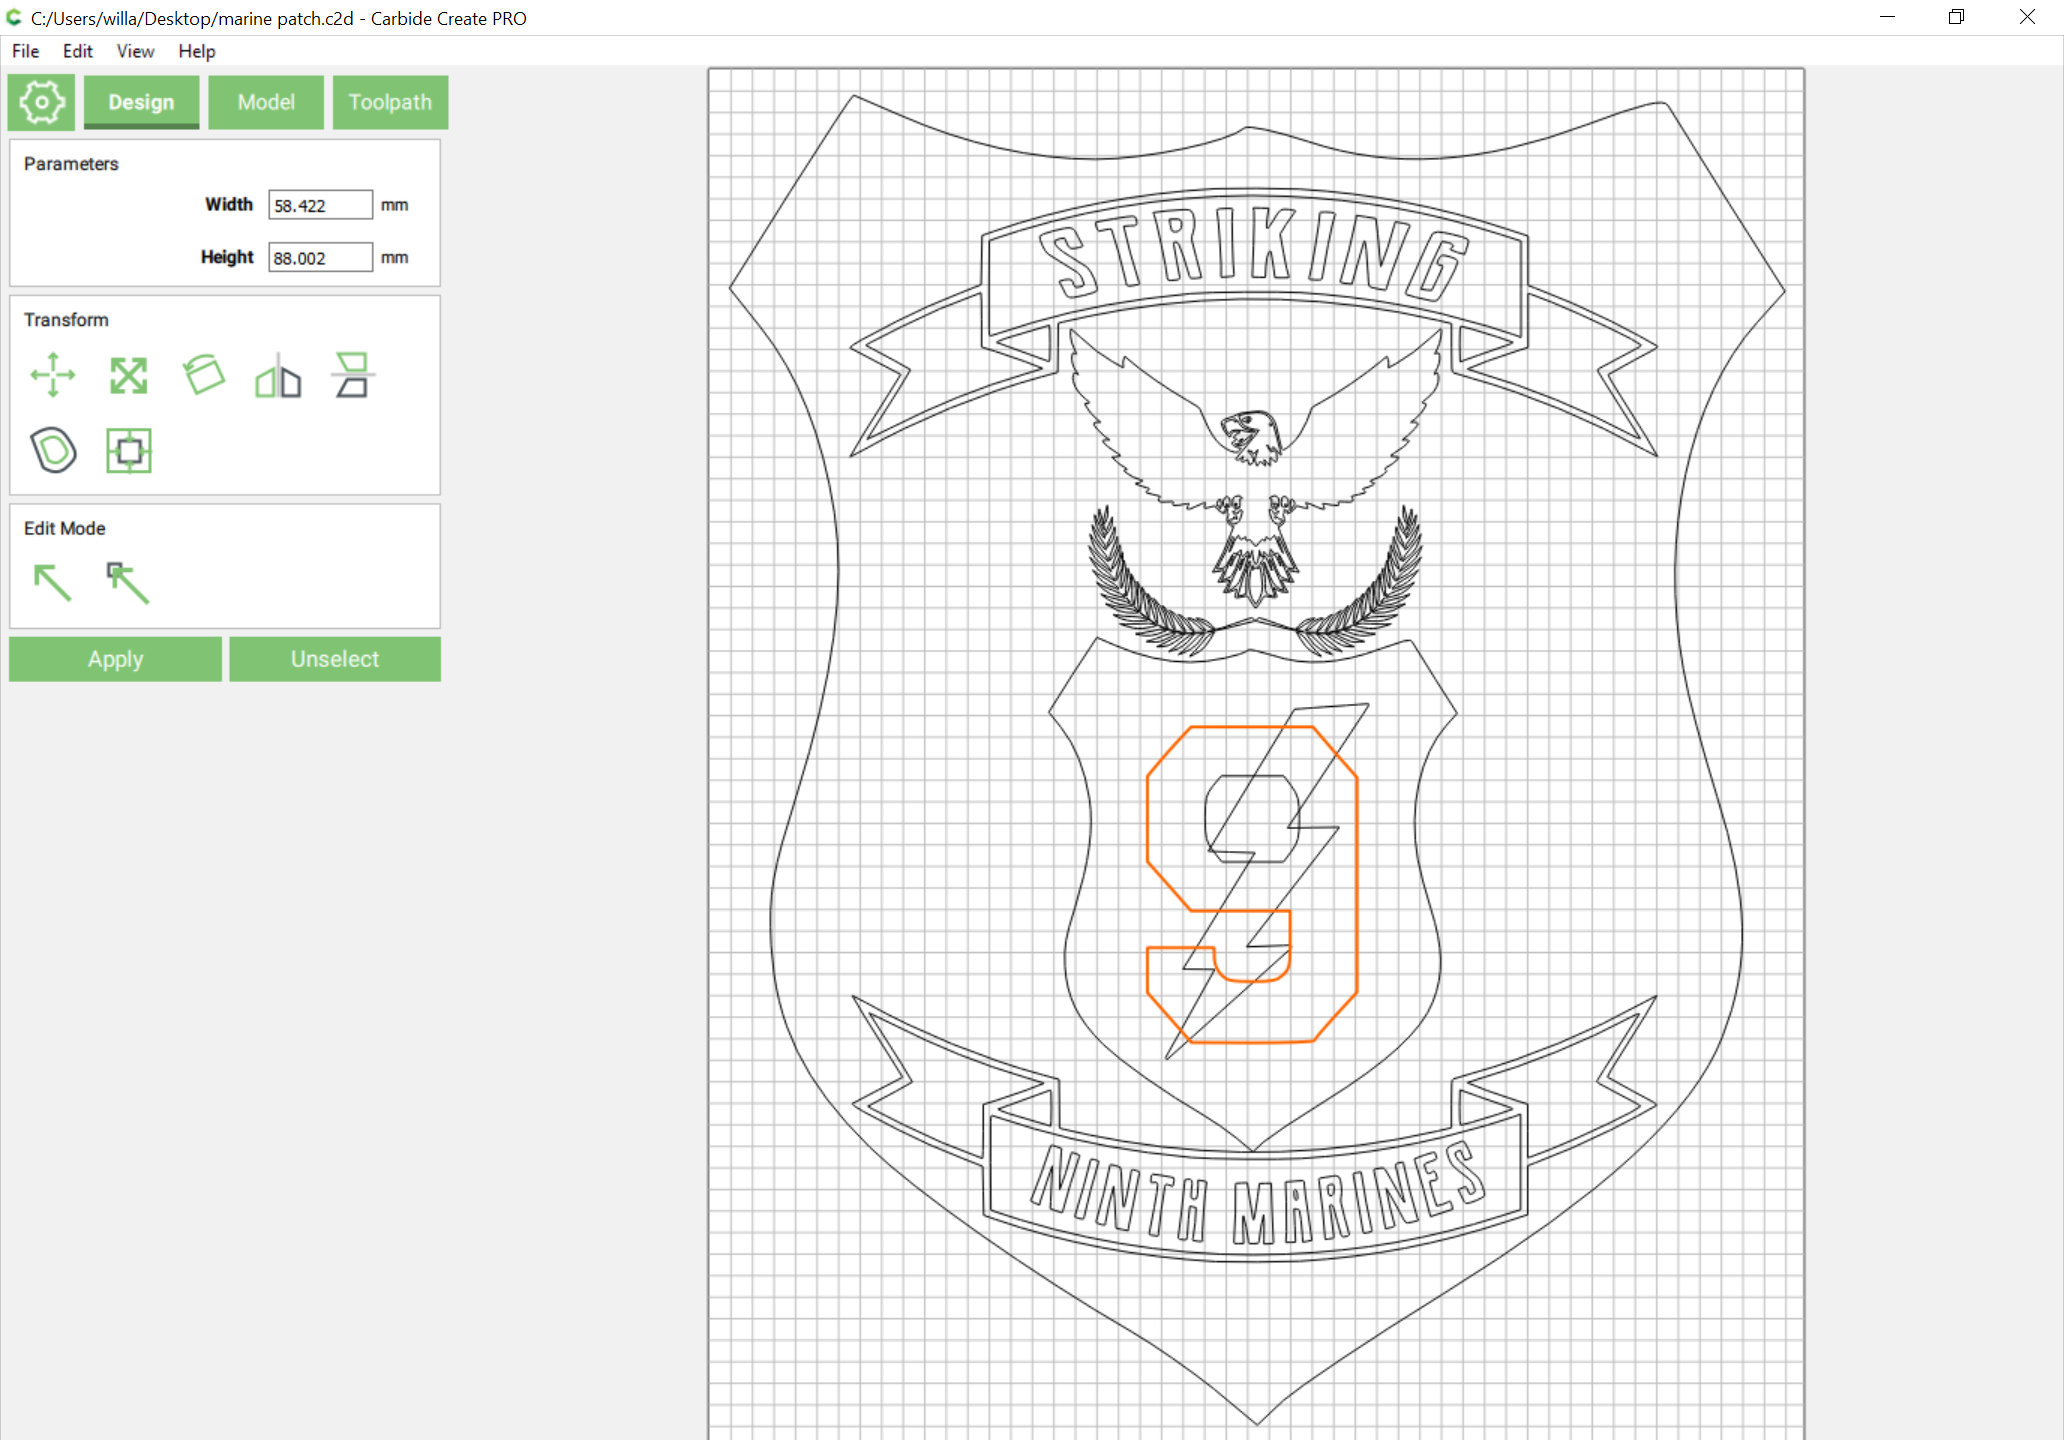Switch to the Model tab

pyautogui.click(x=266, y=102)
